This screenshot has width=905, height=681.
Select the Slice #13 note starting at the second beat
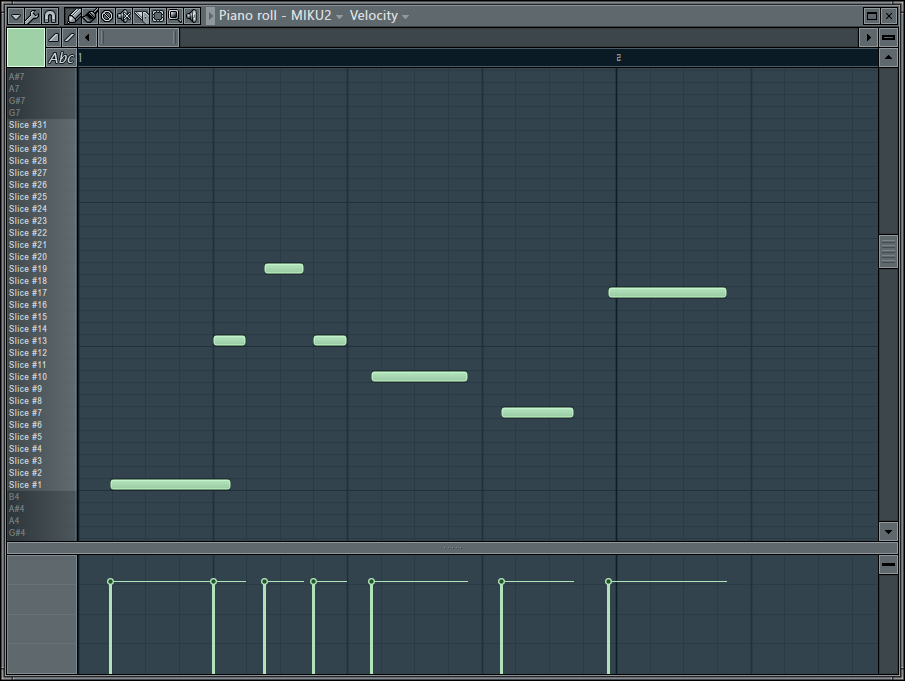click(230, 340)
